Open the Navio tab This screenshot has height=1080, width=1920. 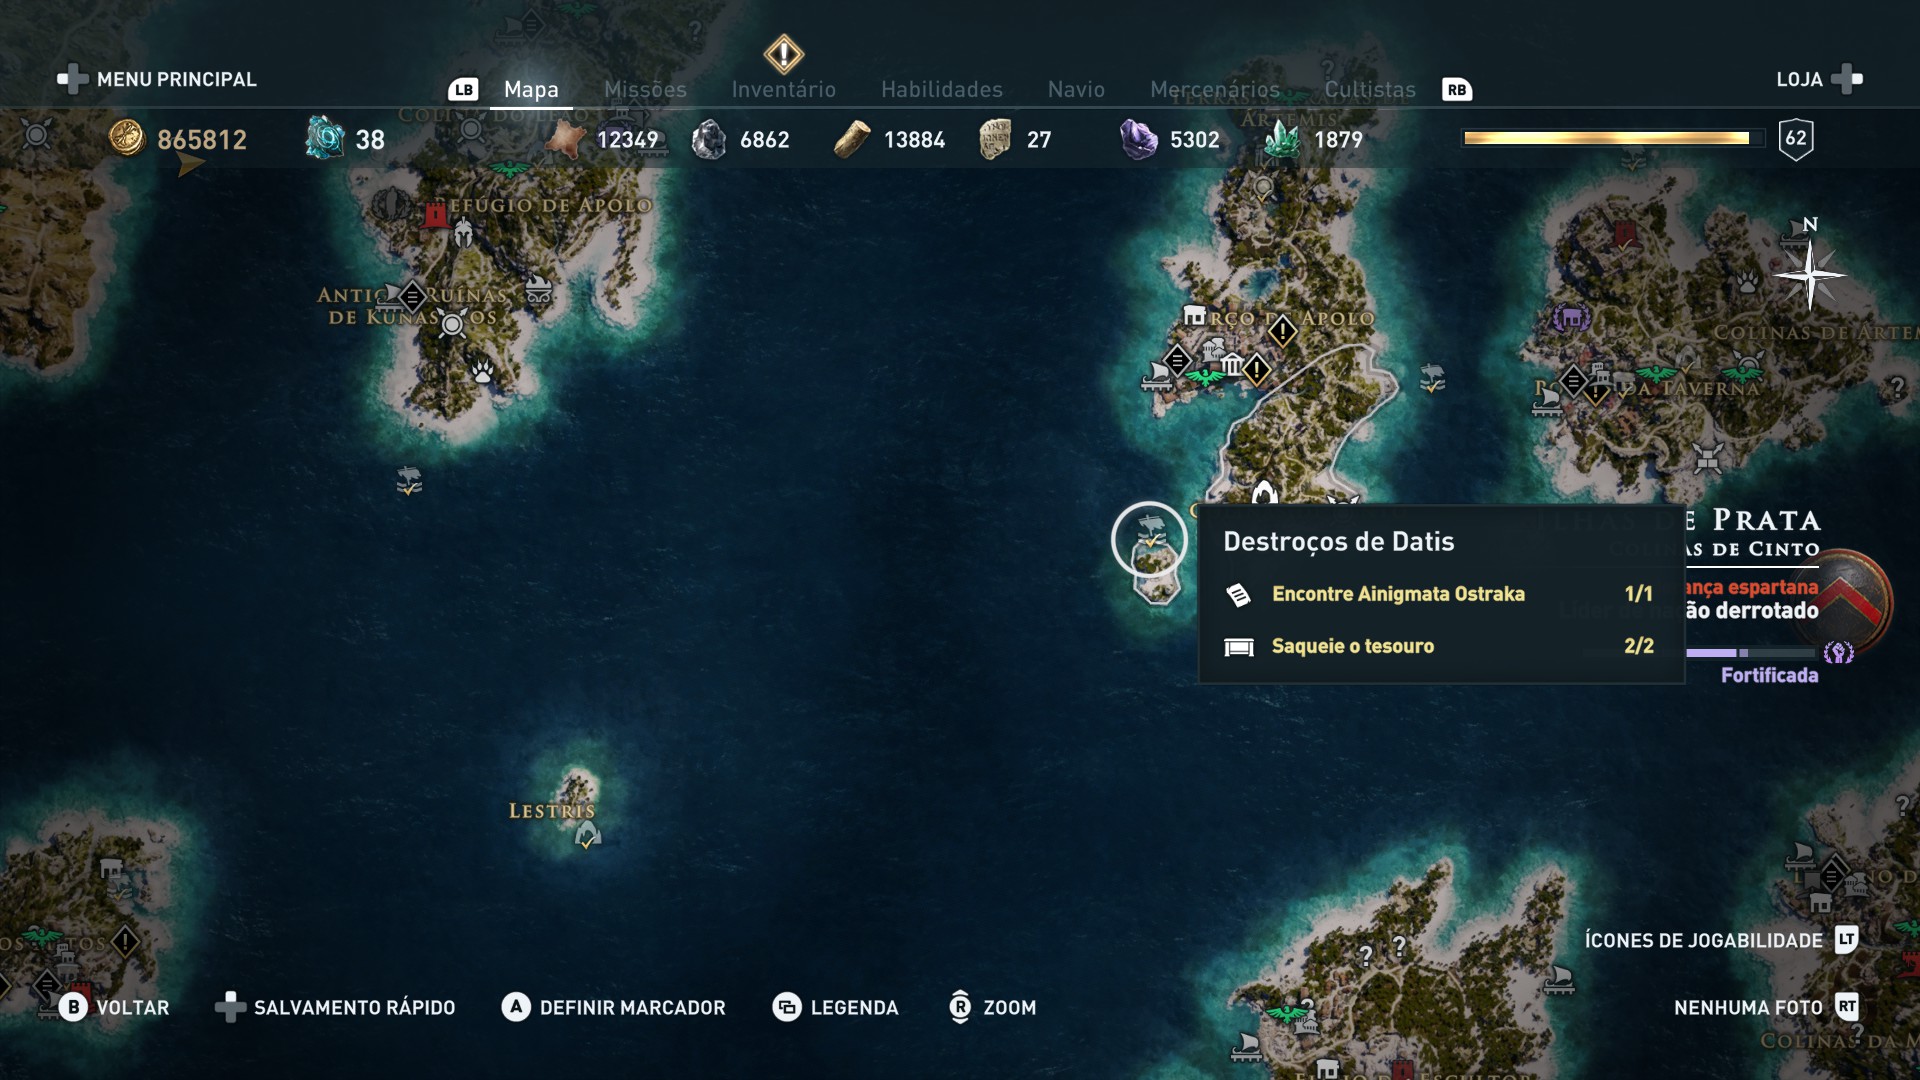pos(1076,89)
